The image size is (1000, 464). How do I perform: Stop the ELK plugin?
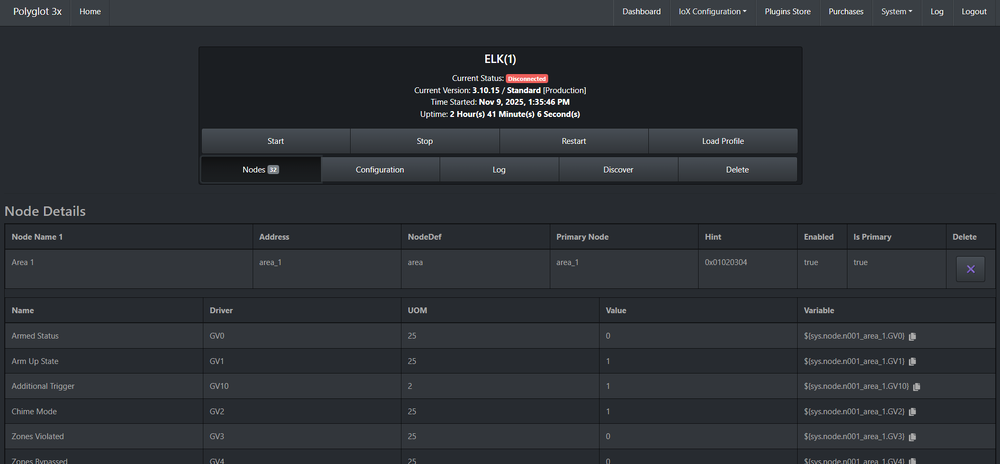424,141
